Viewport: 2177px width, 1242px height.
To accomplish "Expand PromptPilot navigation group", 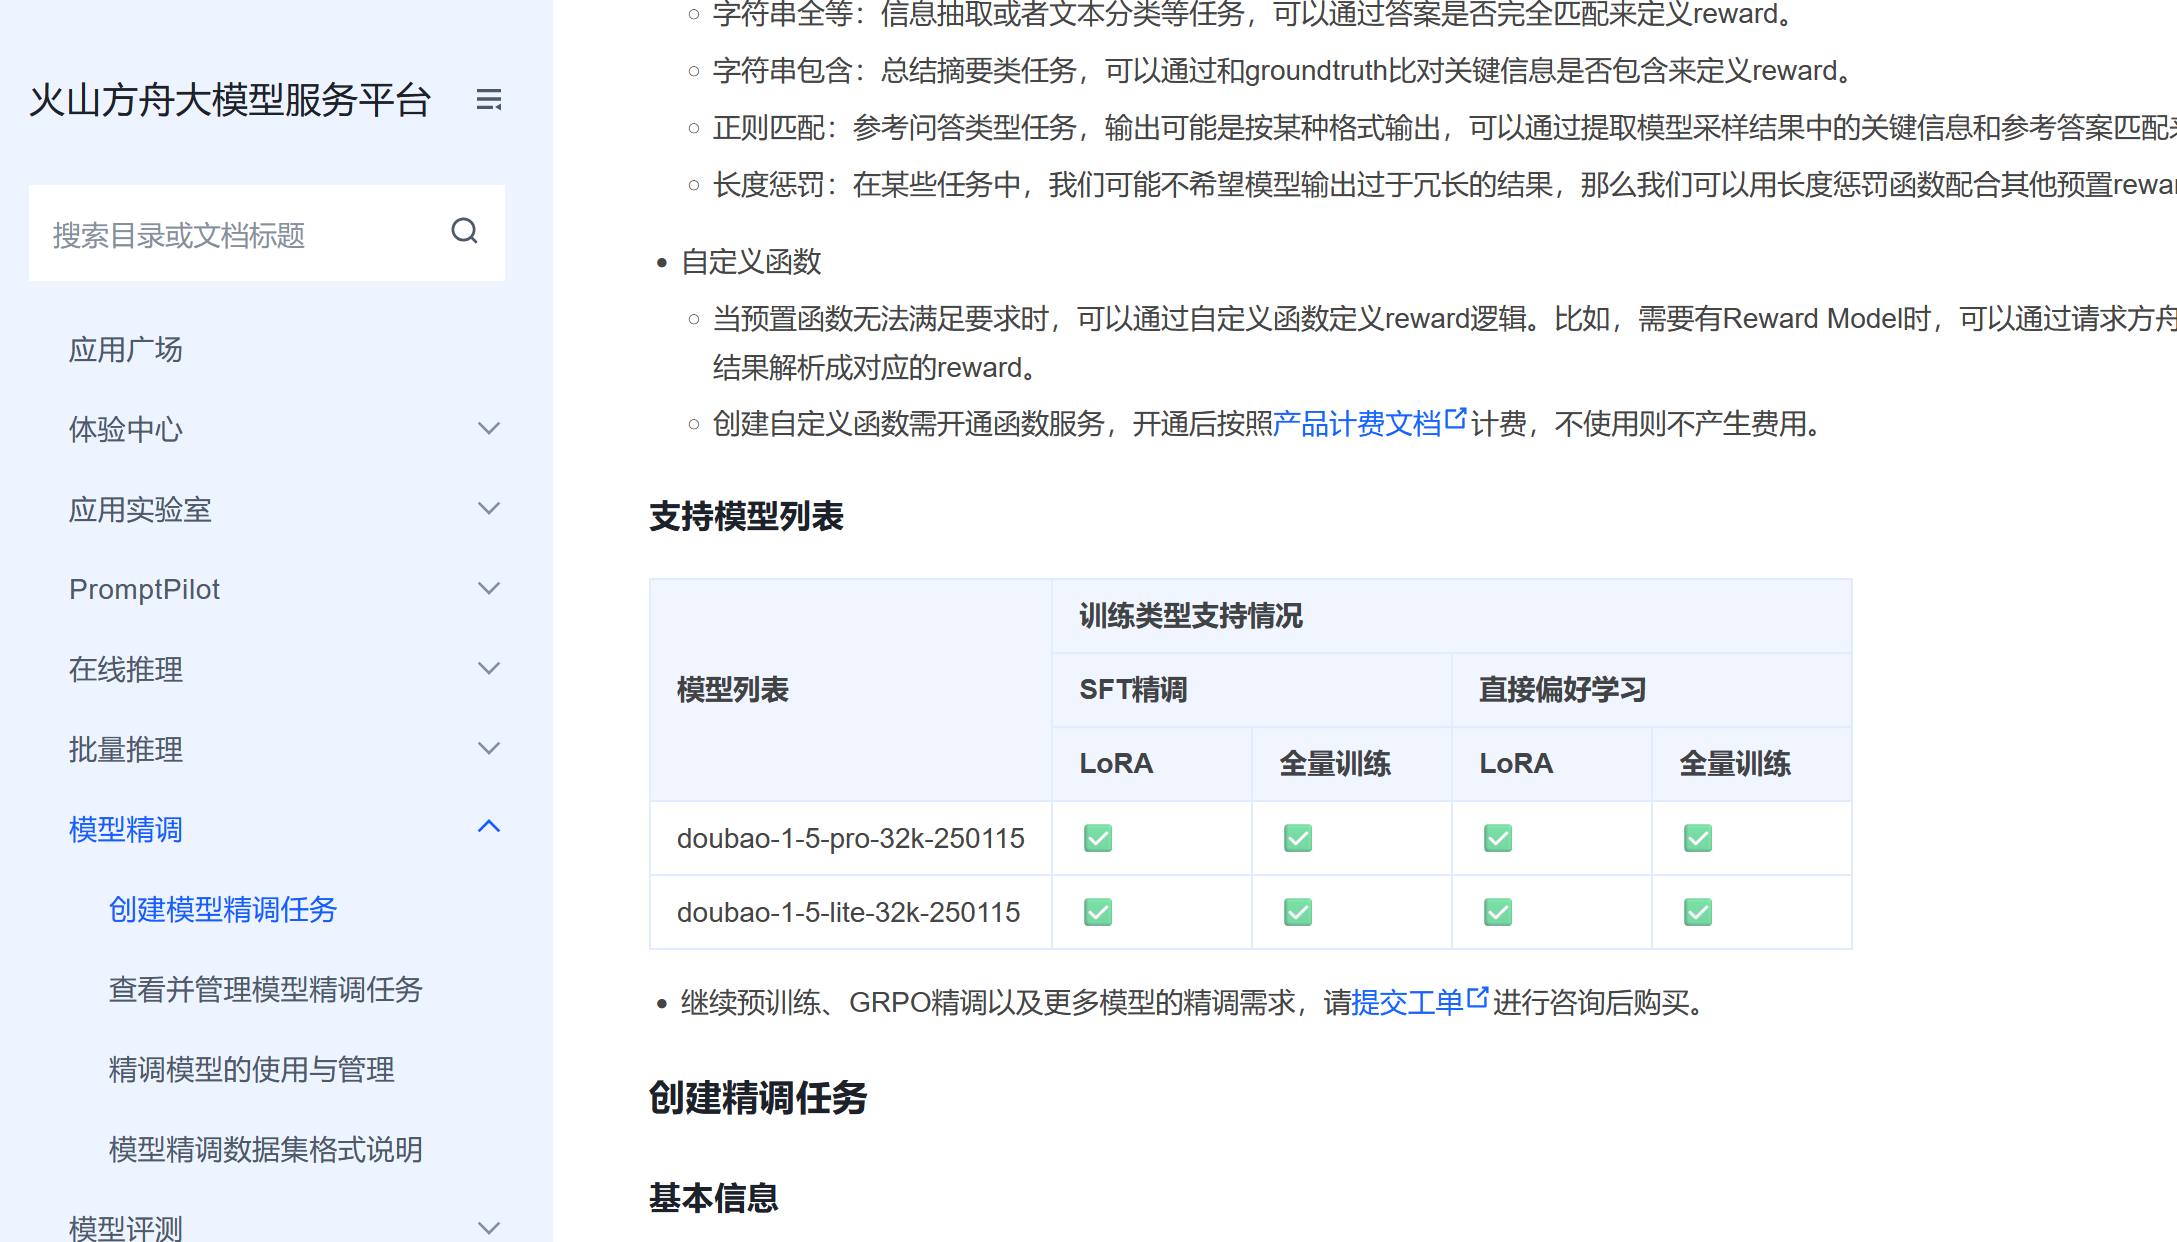I will coord(488,589).
